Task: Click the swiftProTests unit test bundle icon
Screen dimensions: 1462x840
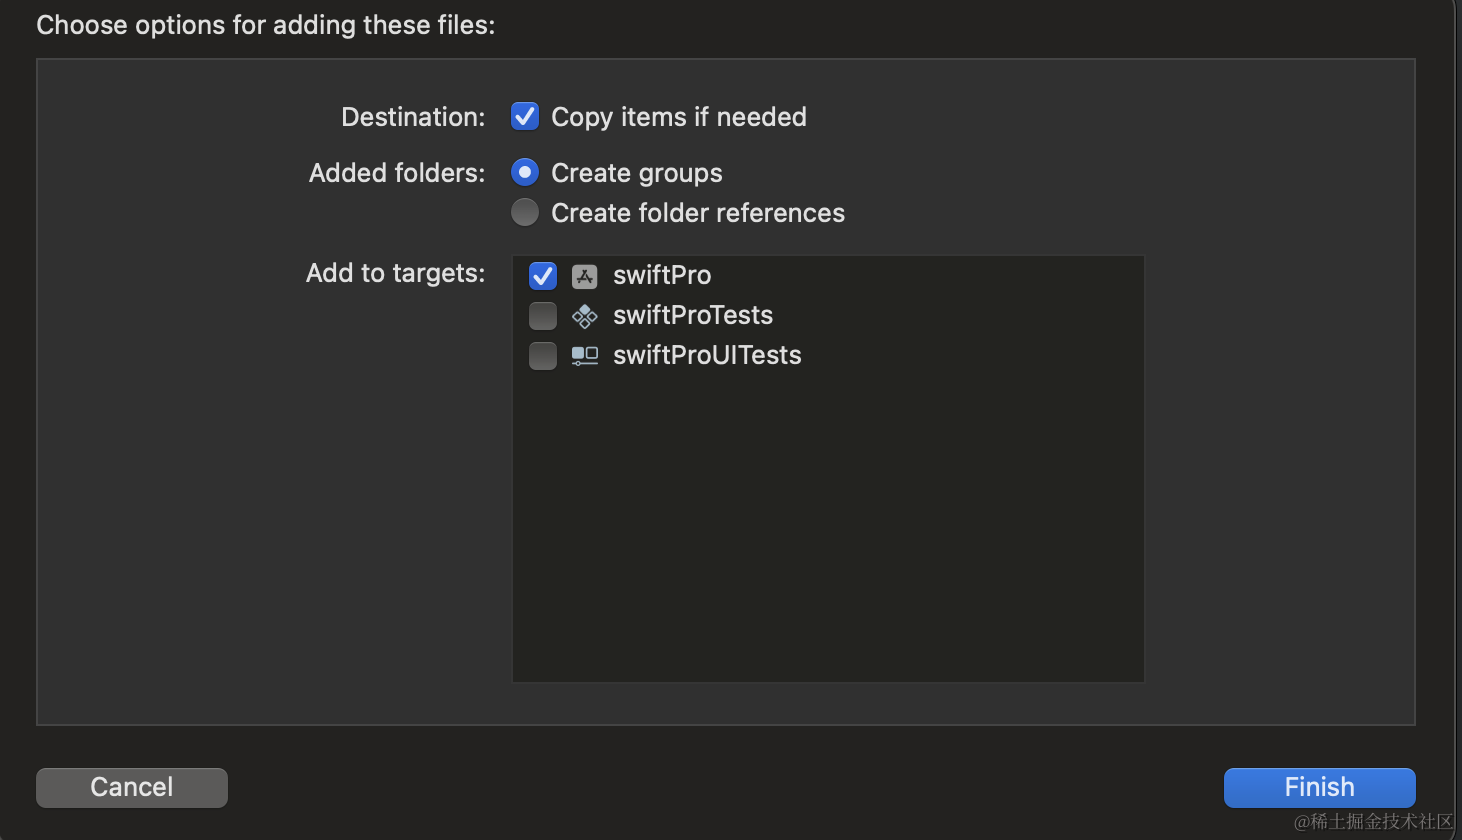Action: point(585,316)
